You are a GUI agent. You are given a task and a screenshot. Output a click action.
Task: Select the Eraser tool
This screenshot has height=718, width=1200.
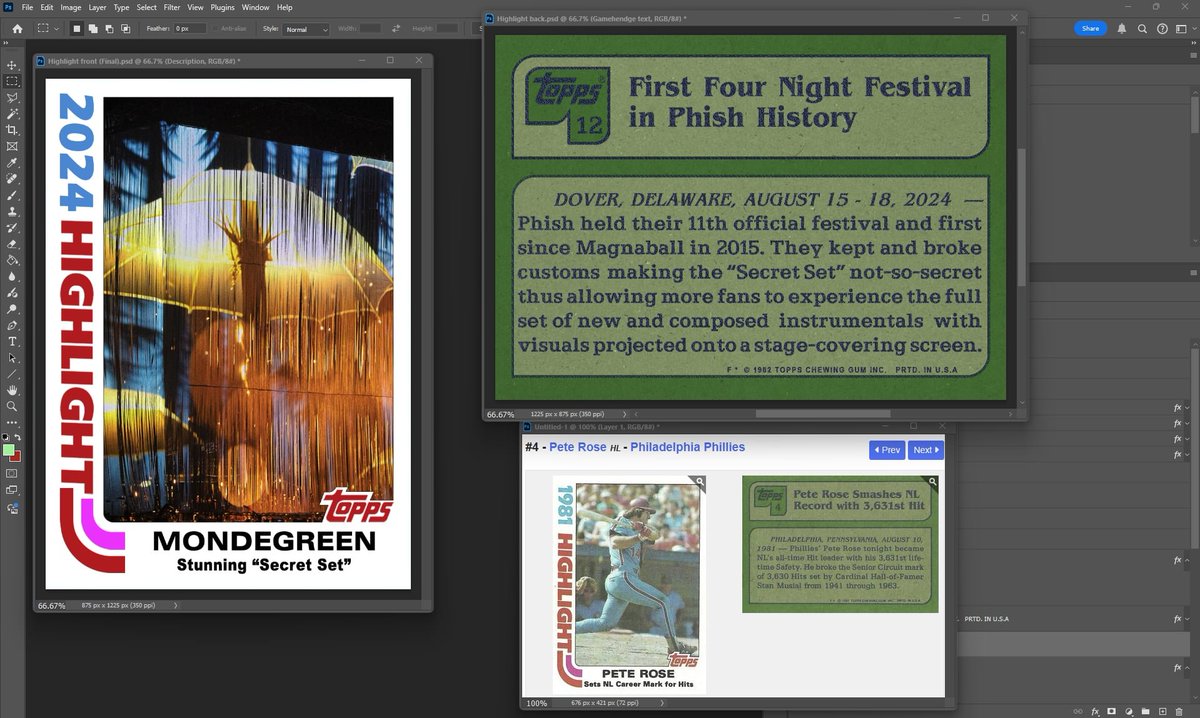pyautogui.click(x=12, y=244)
